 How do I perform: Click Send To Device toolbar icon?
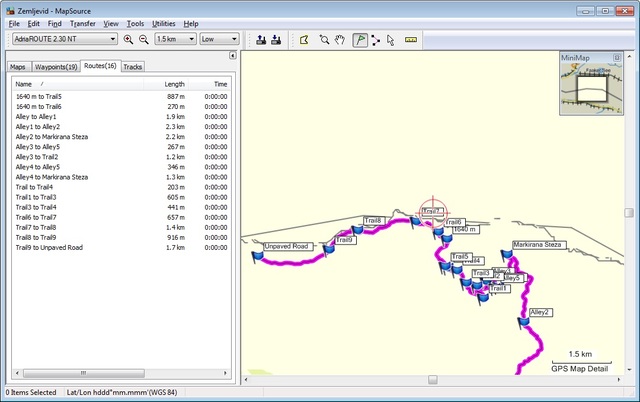pos(261,40)
